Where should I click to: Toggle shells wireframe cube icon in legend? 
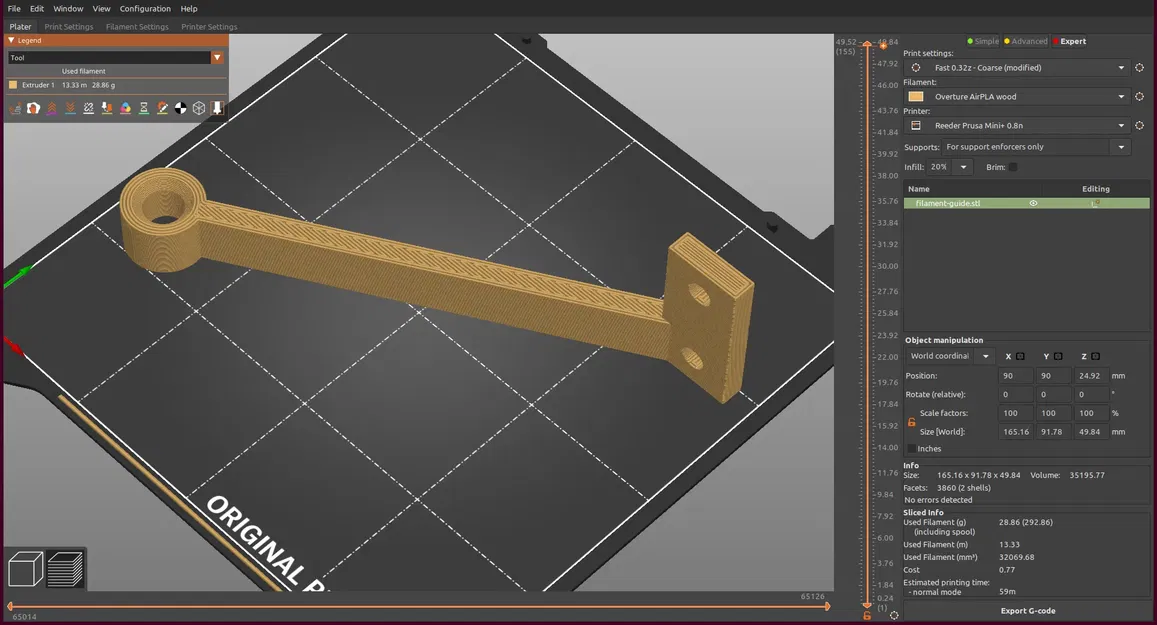click(199, 108)
